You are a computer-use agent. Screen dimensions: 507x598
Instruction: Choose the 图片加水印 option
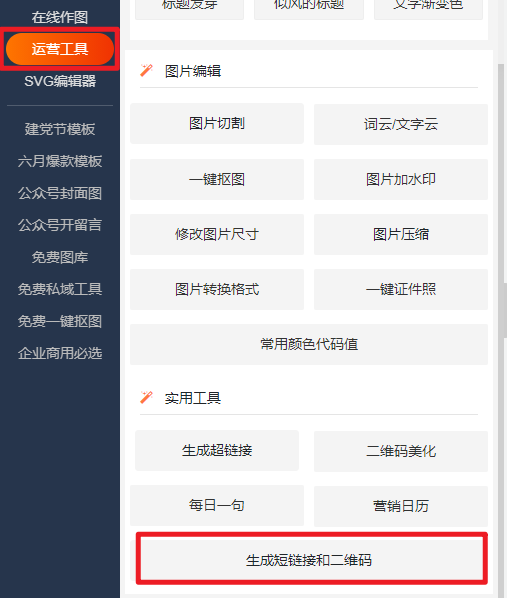[401, 179]
